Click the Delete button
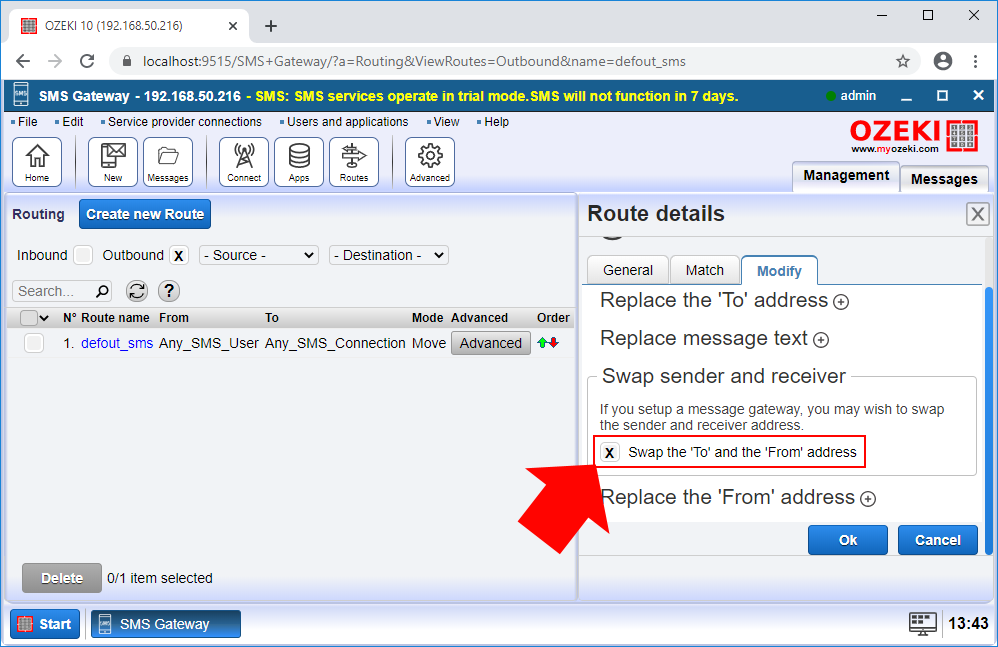998x647 pixels. 62,578
